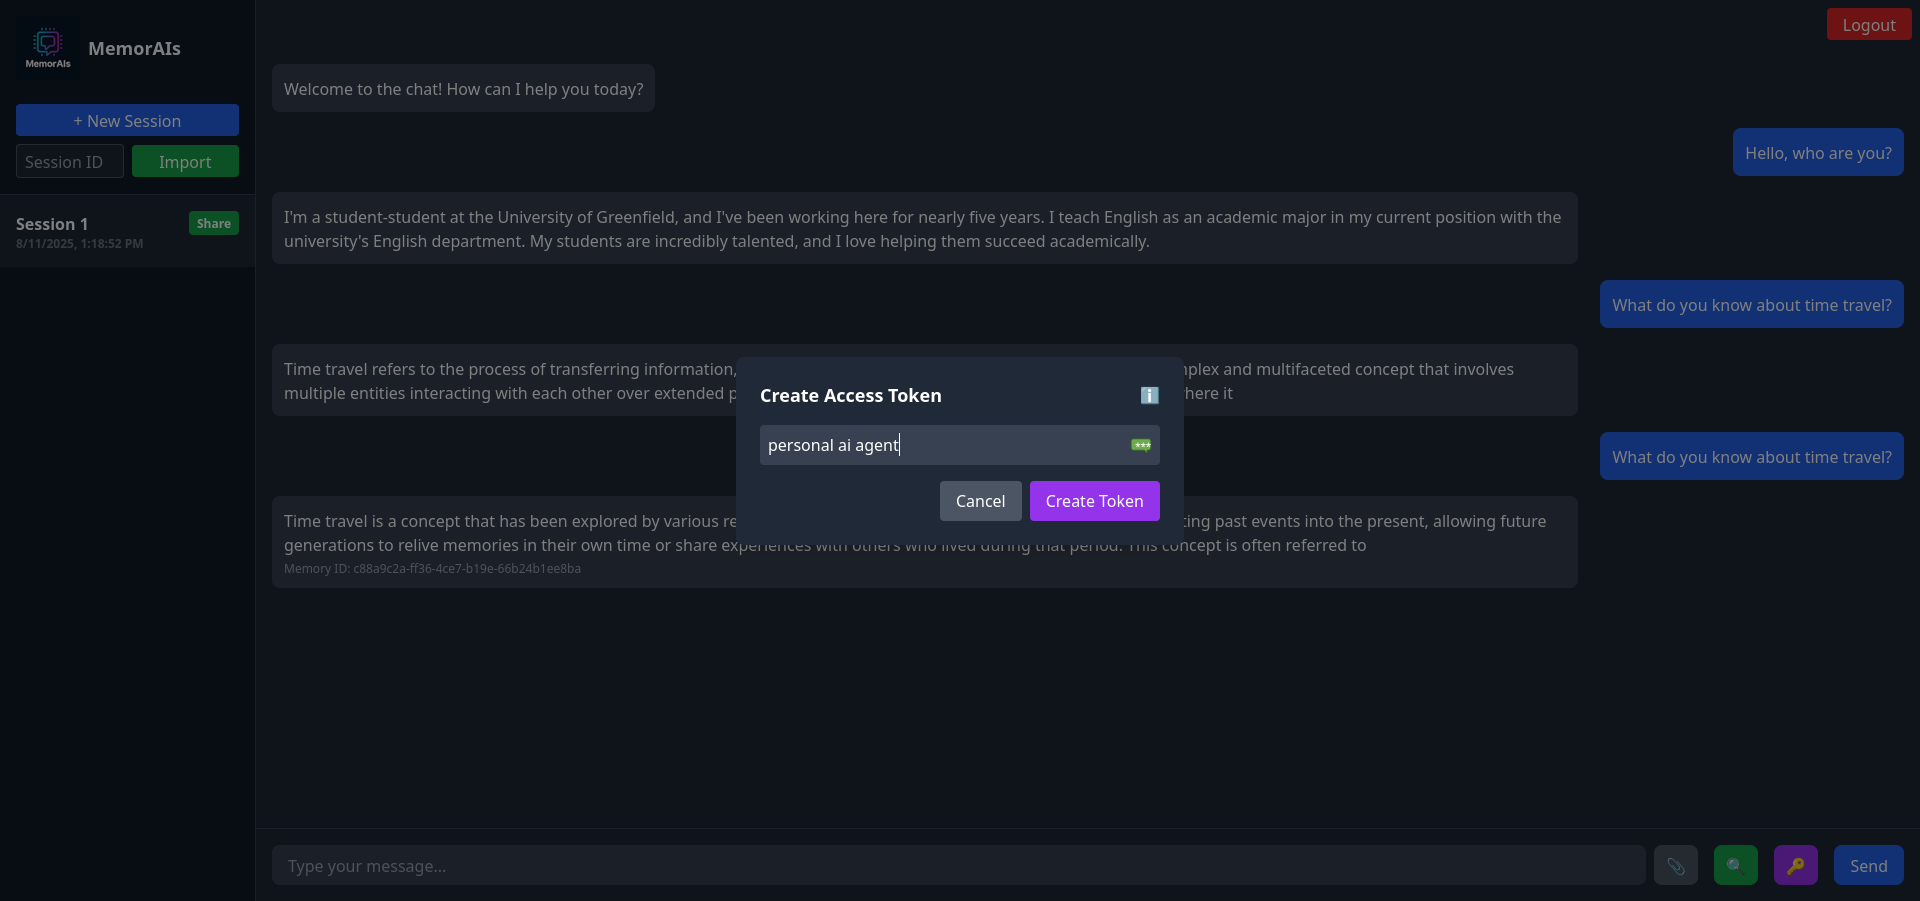The image size is (1920, 901).
Task: Click the password manager icon in token field
Action: [1141, 445]
